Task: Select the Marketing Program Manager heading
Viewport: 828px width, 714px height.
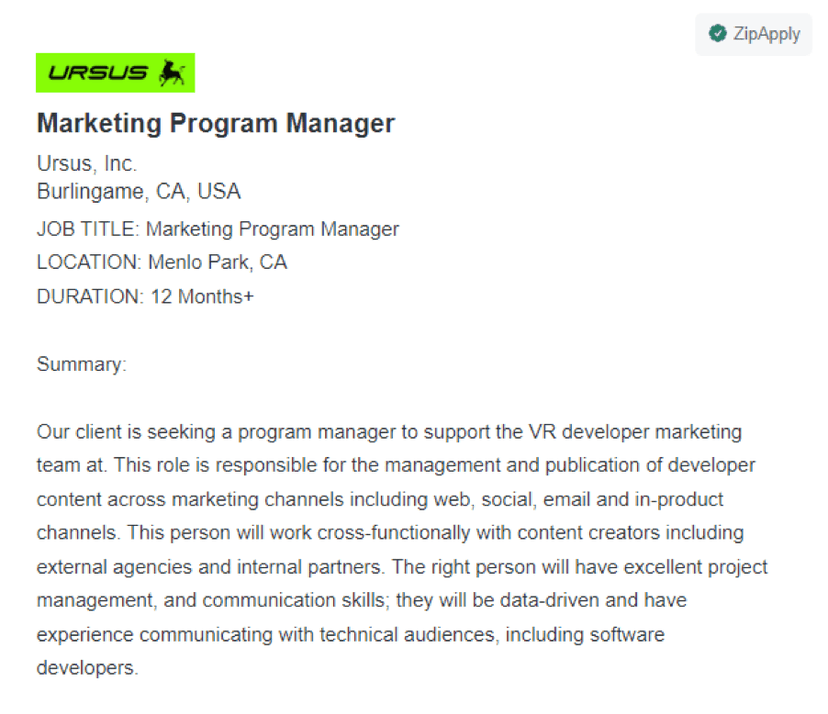Action: pyautogui.click(x=216, y=123)
